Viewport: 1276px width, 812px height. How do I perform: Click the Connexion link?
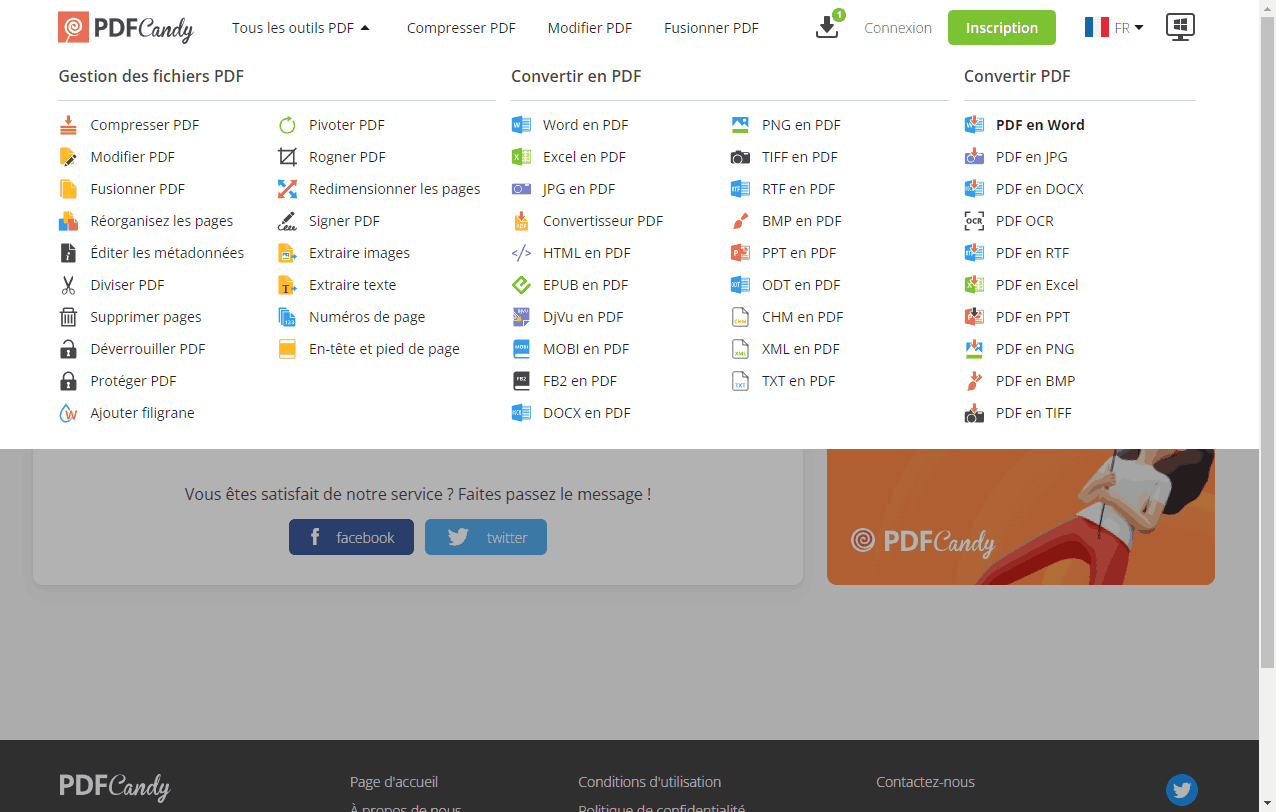898,28
